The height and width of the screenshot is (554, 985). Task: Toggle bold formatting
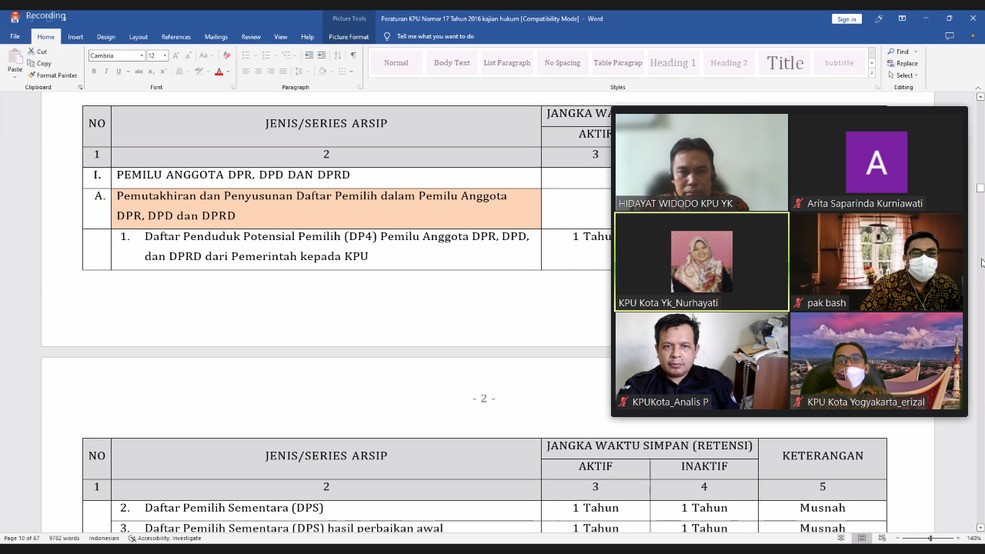tap(93, 71)
